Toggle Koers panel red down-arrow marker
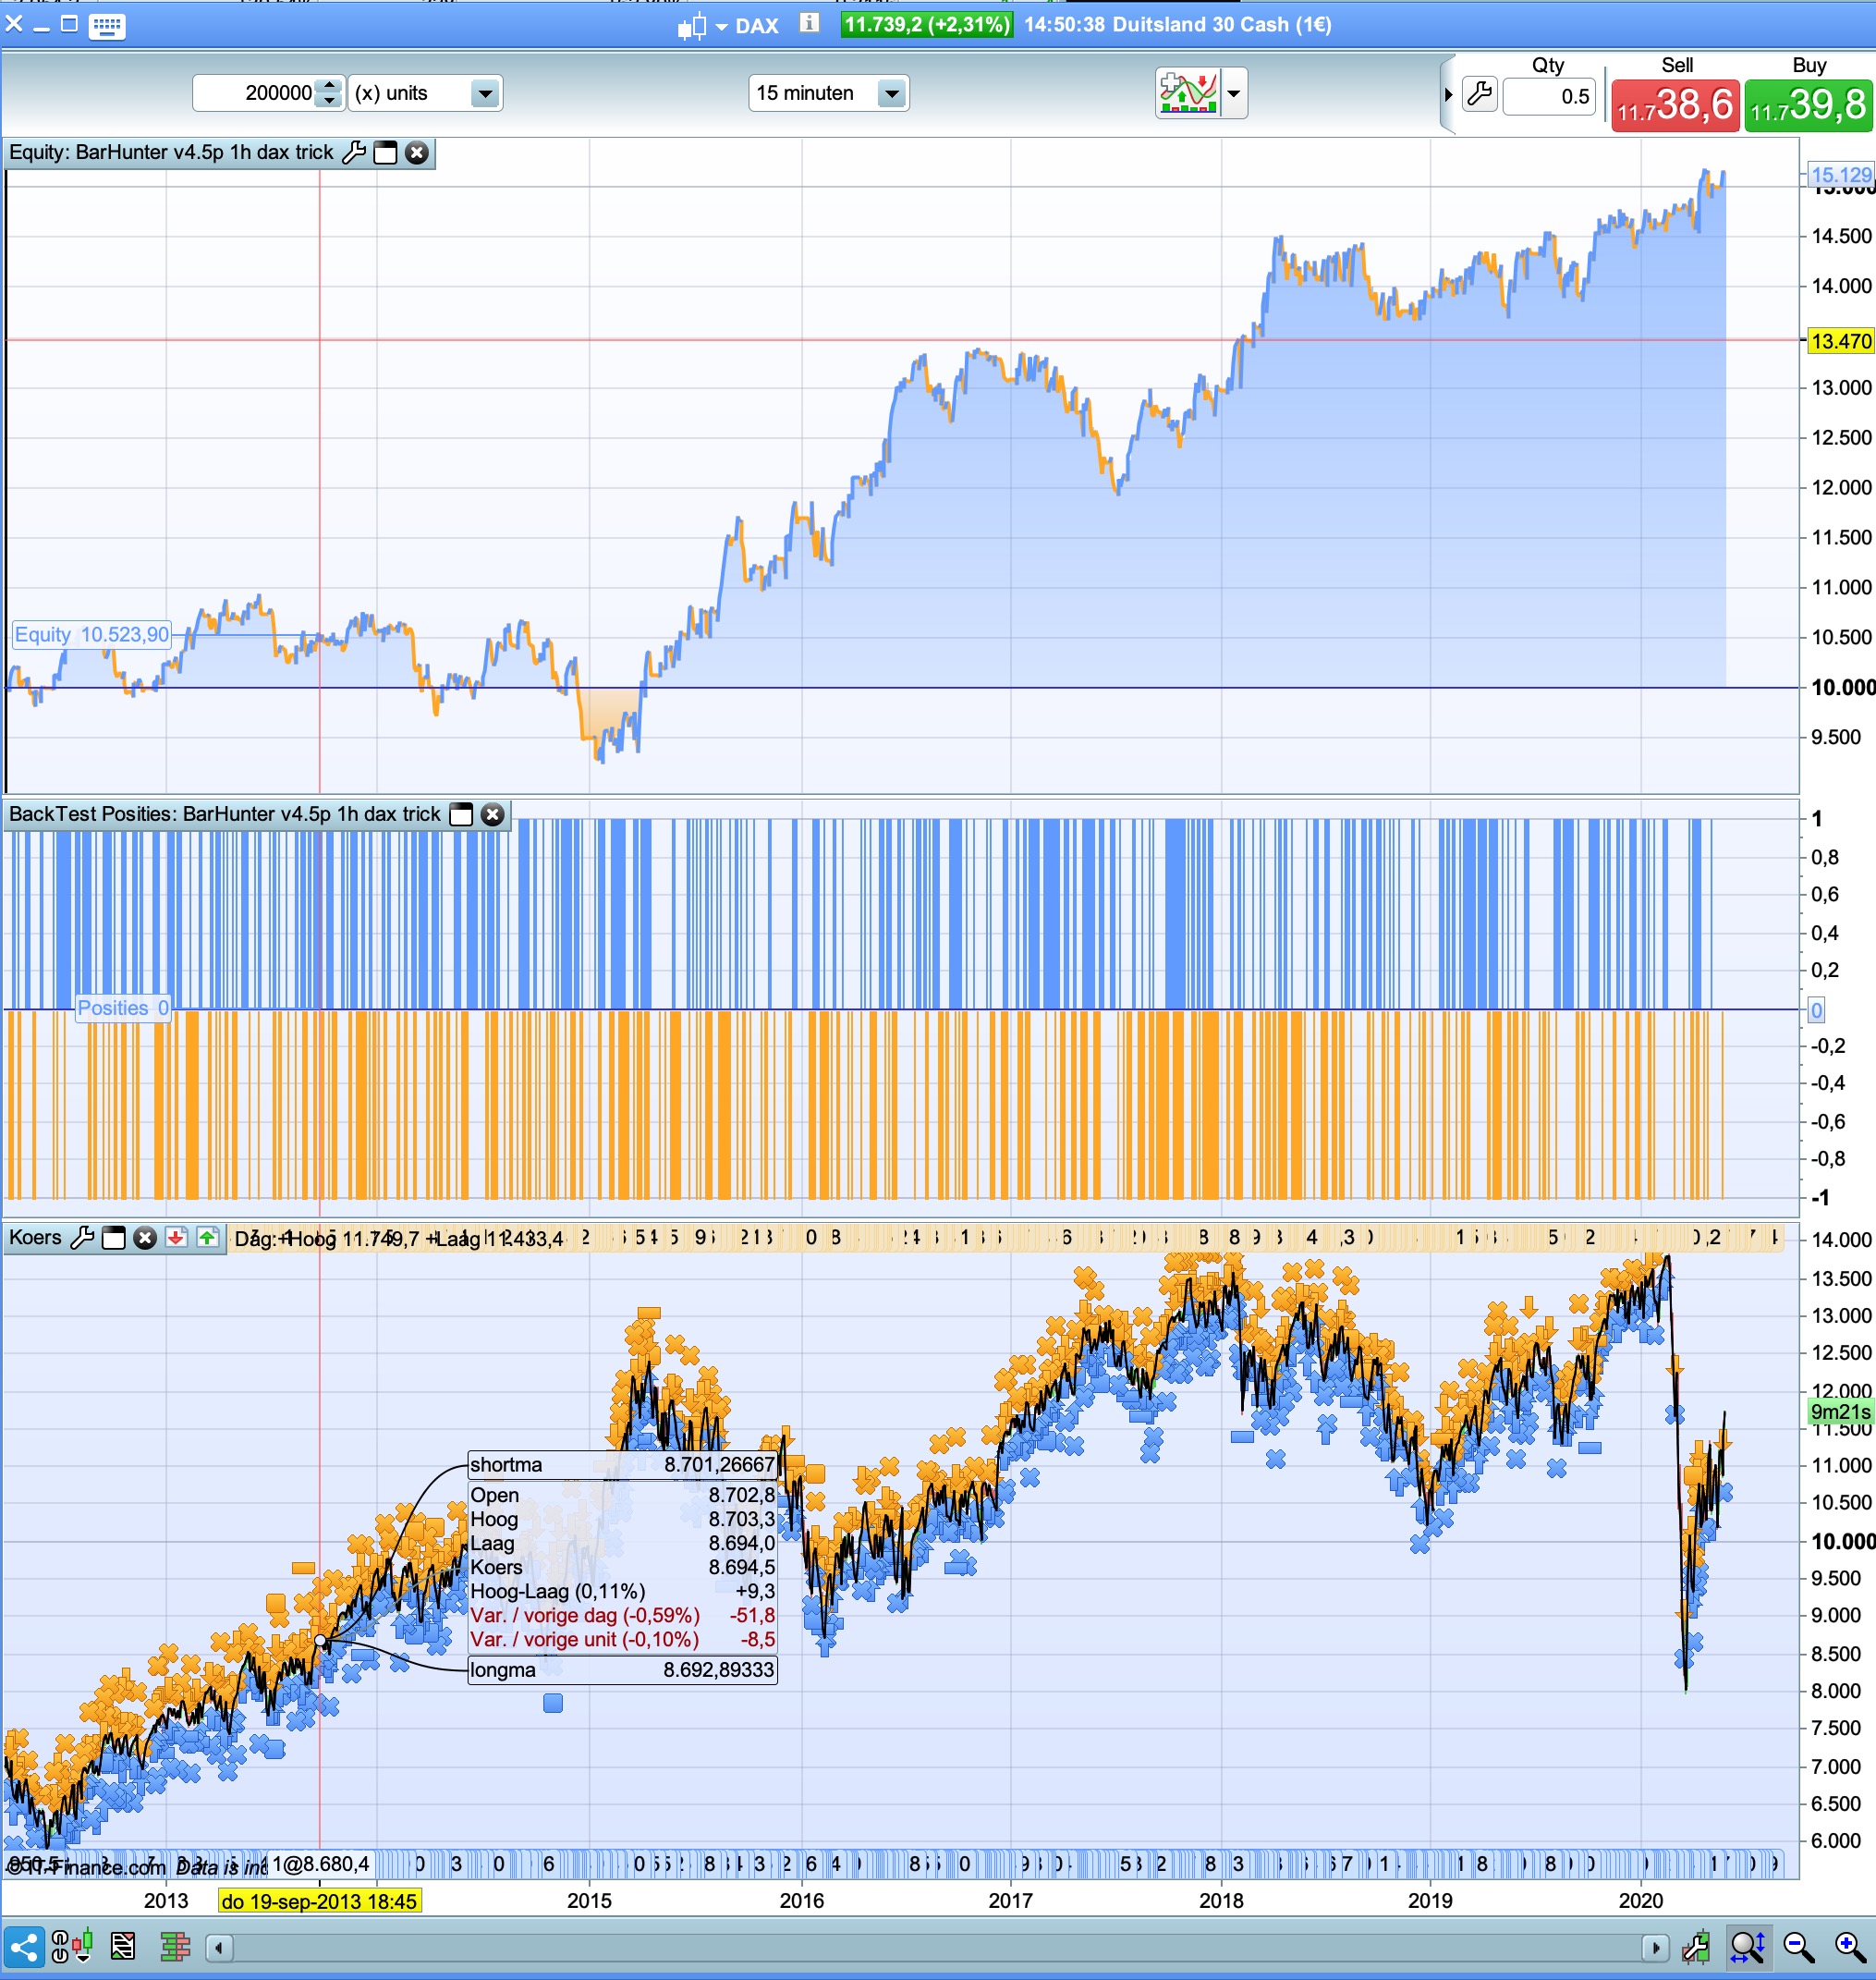Viewport: 1876px width, 1980px height. [176, 1238]
